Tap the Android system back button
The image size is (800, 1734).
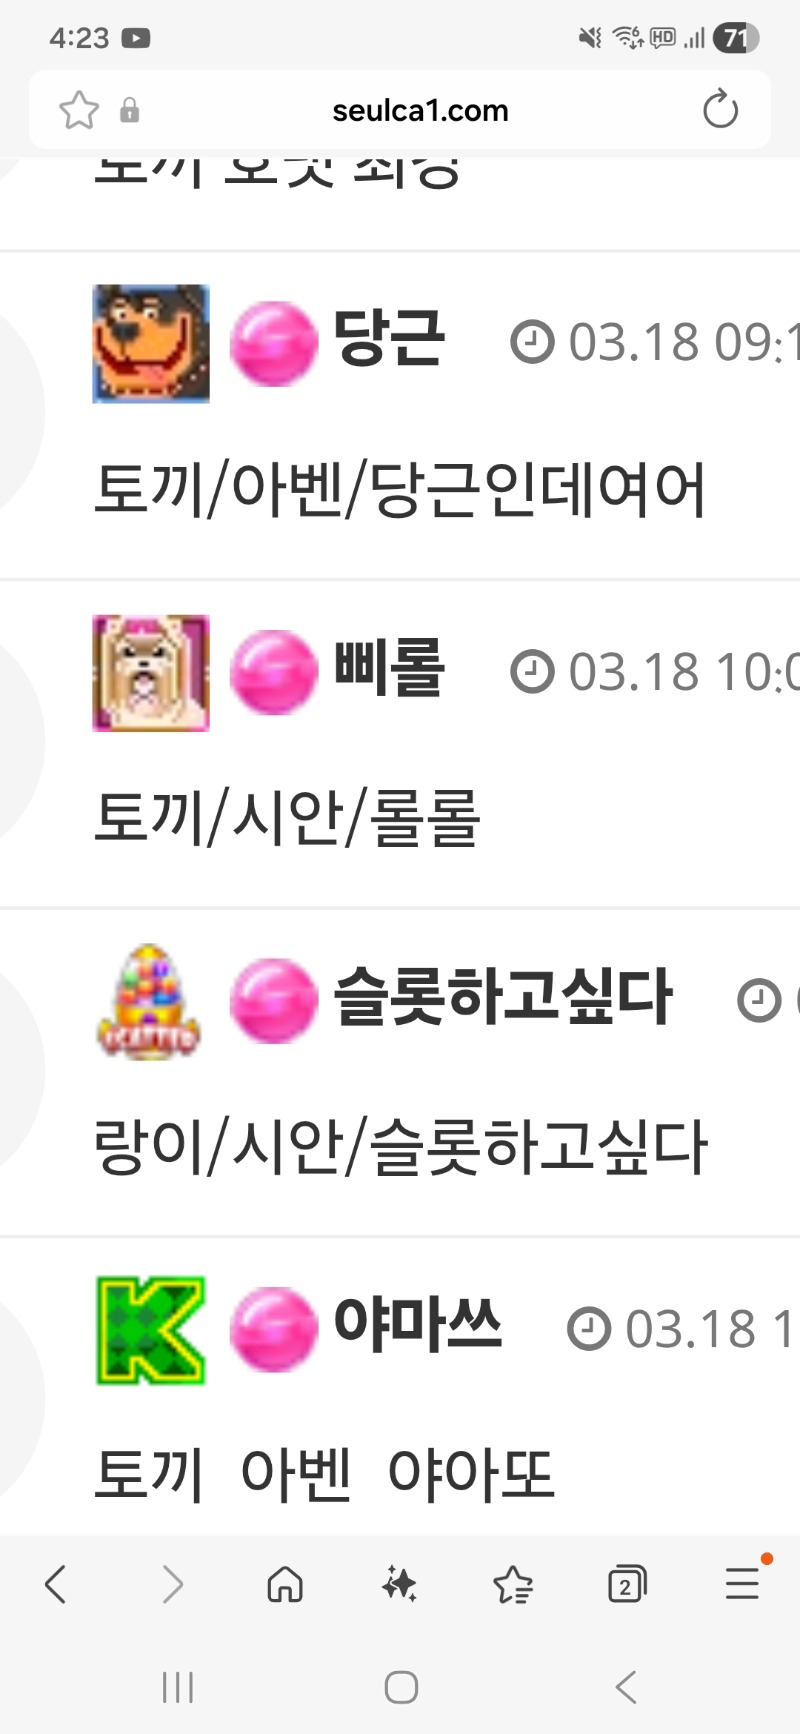point(626,1688)
